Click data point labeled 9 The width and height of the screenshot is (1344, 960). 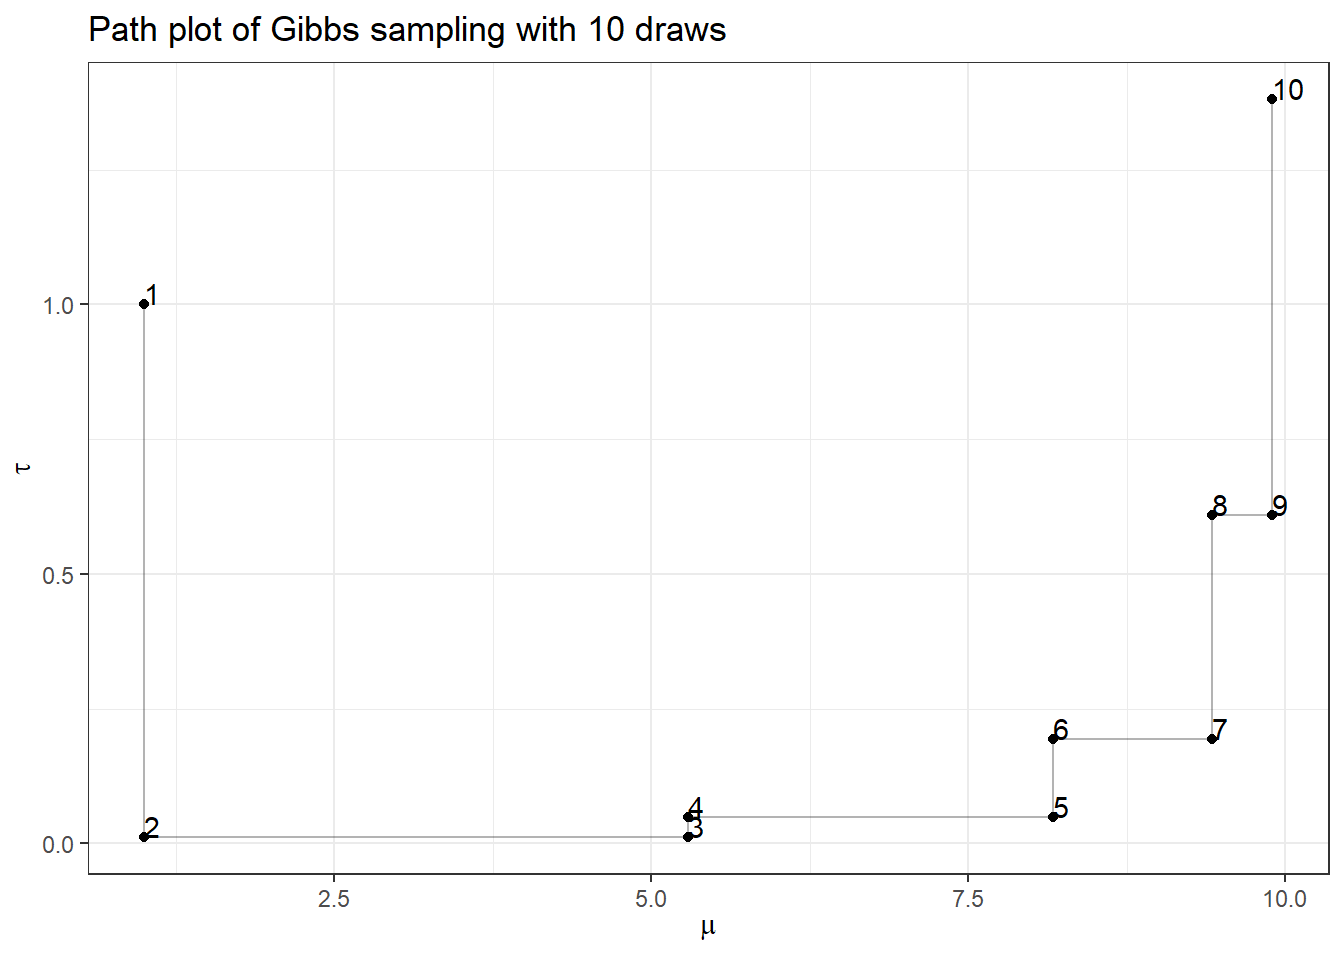(x=1272, y=515)
